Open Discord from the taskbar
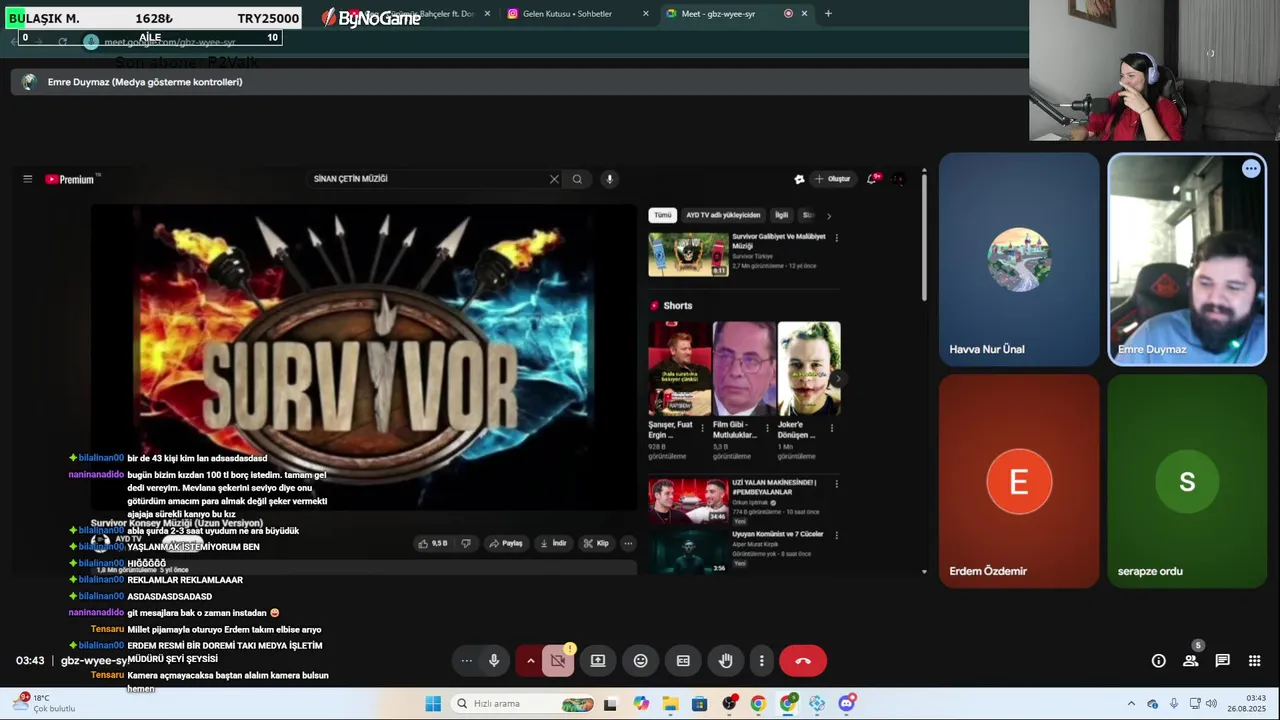 (847, 704)
